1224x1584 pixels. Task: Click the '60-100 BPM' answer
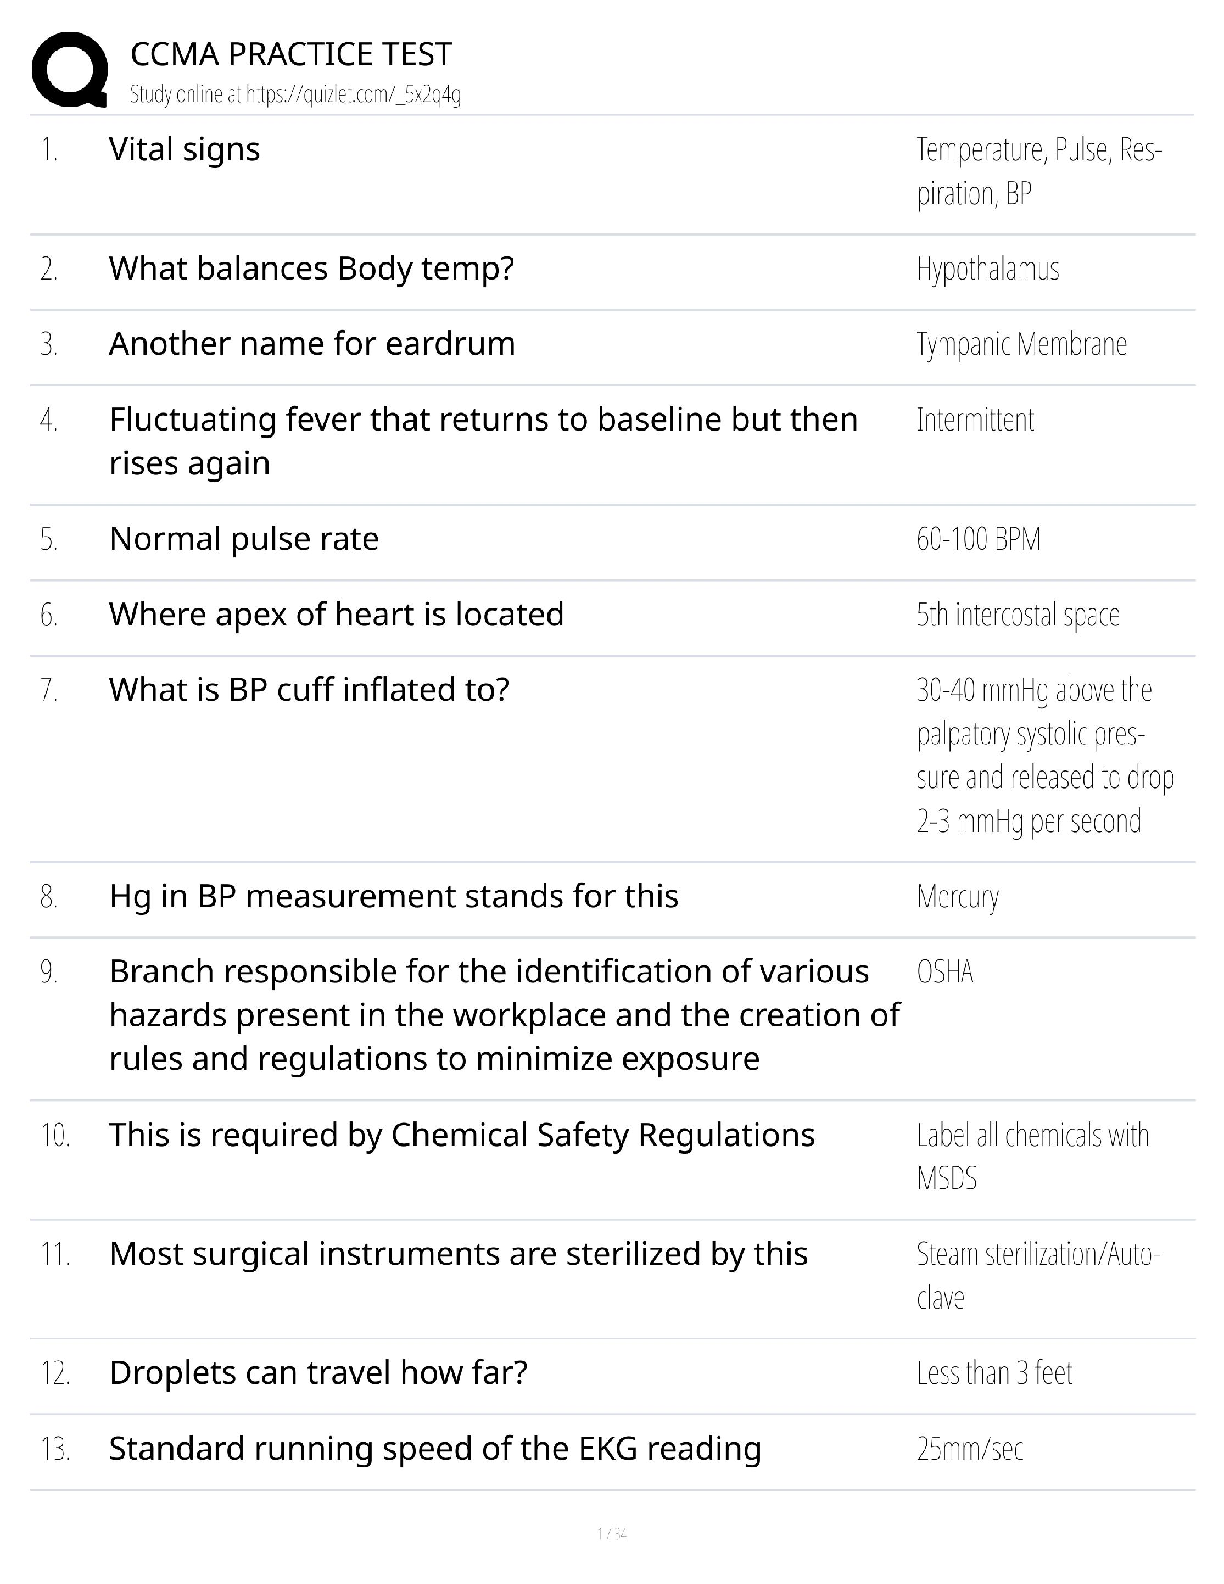coord(978,540)
